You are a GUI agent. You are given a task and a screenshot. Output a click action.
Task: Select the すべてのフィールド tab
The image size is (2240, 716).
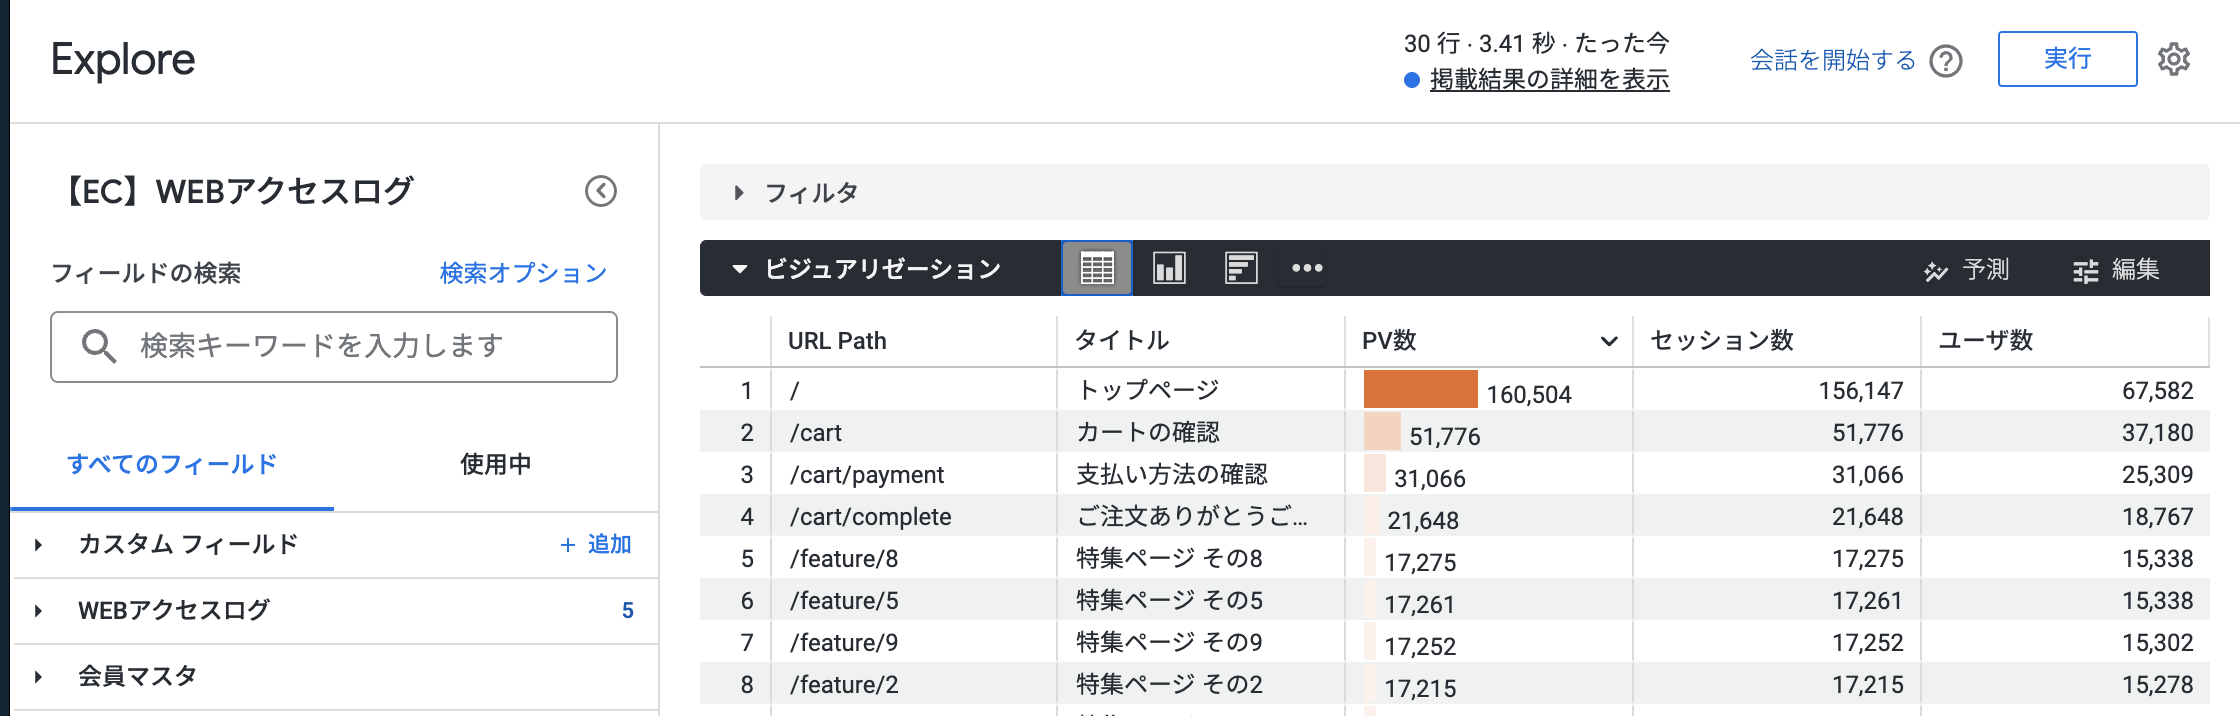coord(172,464)
